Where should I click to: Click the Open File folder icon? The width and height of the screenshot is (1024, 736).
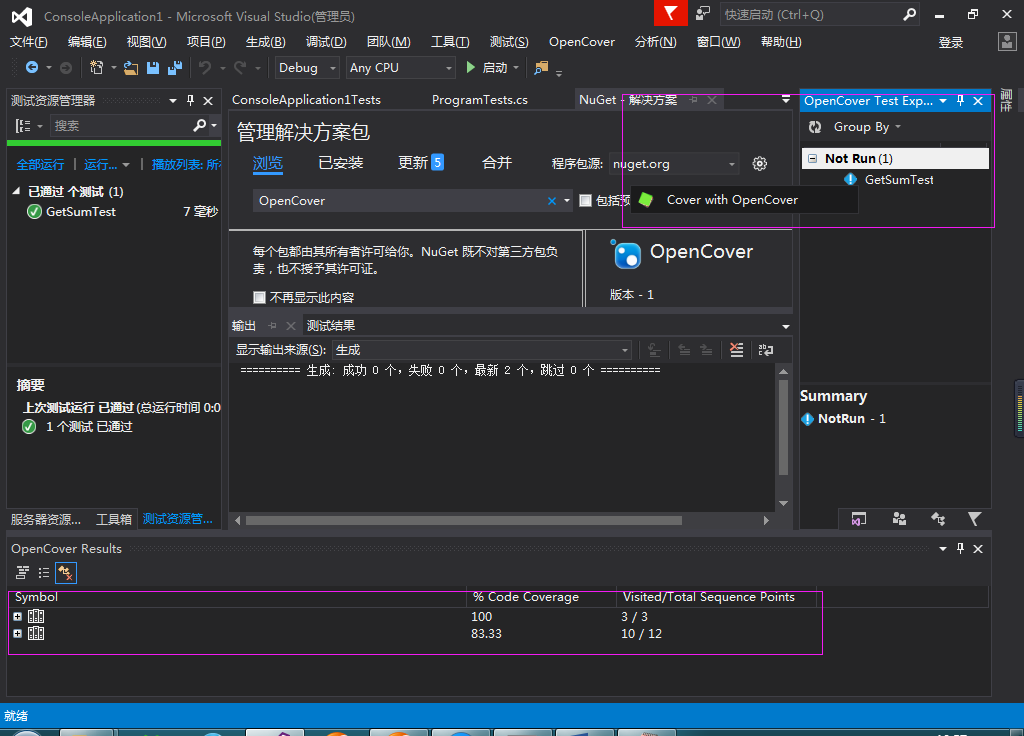coord(131,68)
